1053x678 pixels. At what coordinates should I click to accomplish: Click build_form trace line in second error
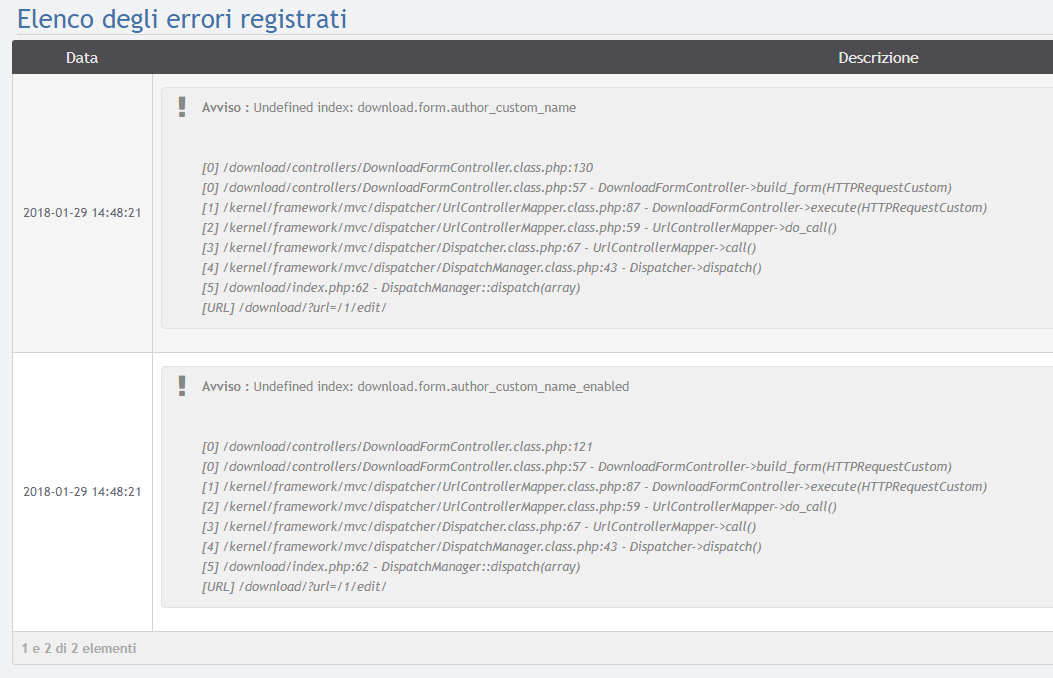(576, 467)
